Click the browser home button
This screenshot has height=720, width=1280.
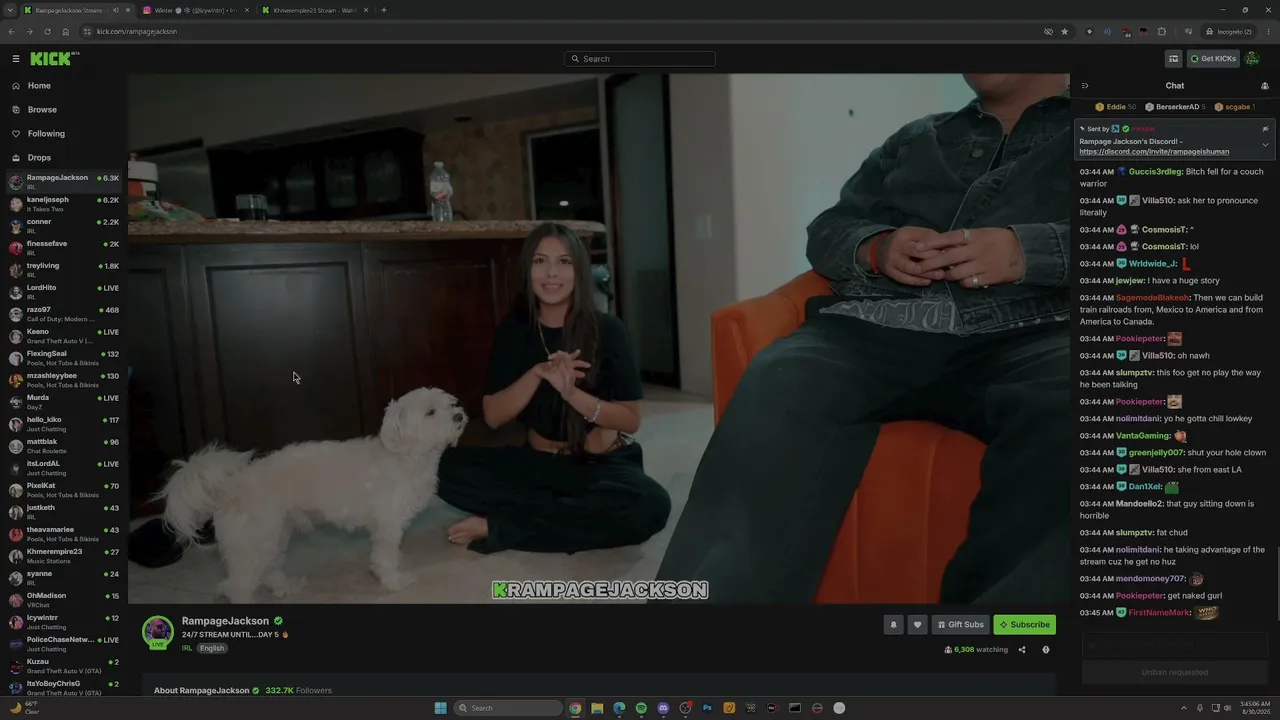pyautogui.click(x=66, y=32)
